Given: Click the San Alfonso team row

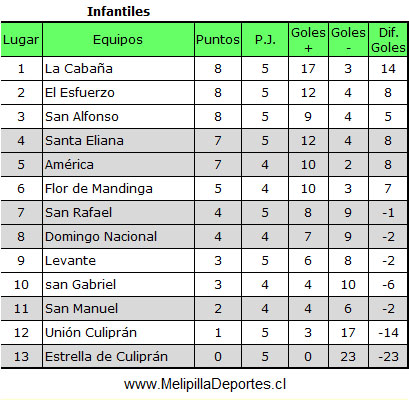Looking at the screenshot, I should (204, 117).
